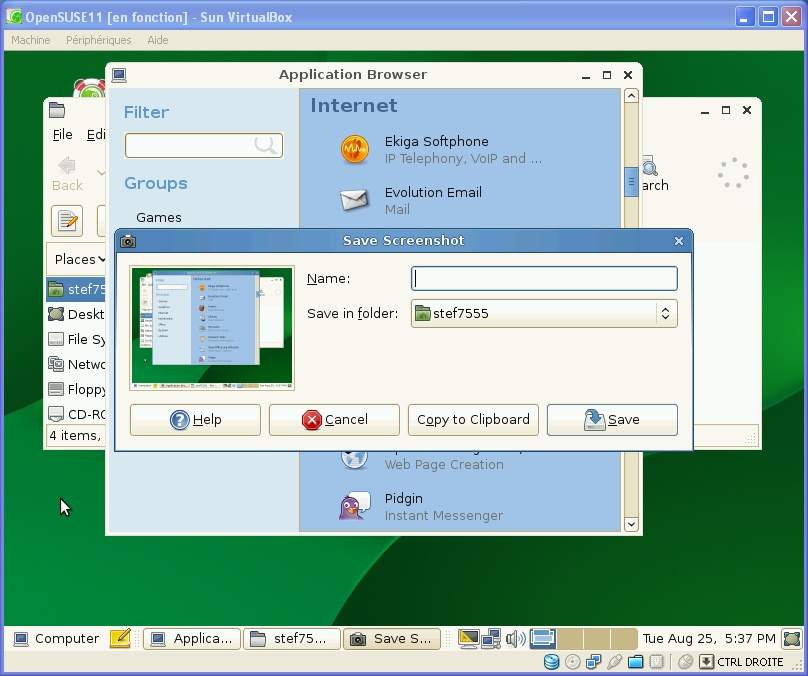Click VirtualBox USB devices indicator
Image resolution: width=808 pixels, height=676 pixels.
point(614,662)
